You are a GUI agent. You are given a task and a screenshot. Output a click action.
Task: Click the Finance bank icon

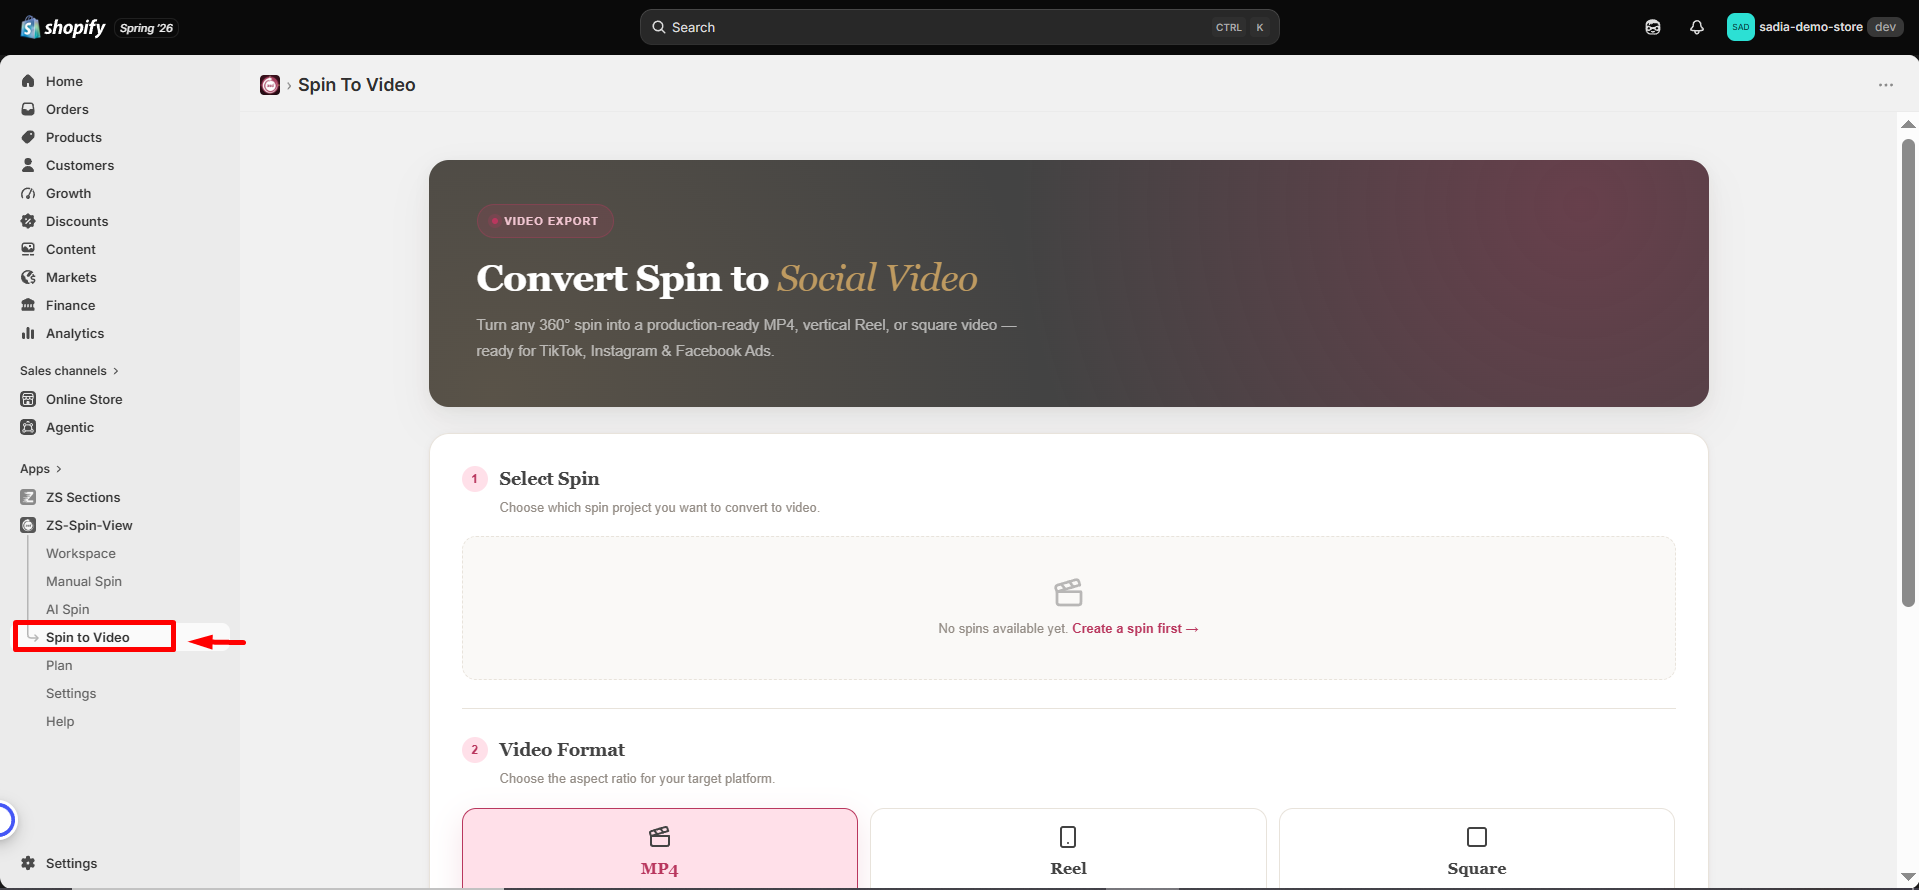pyautogui.click(x=28, y=305)
